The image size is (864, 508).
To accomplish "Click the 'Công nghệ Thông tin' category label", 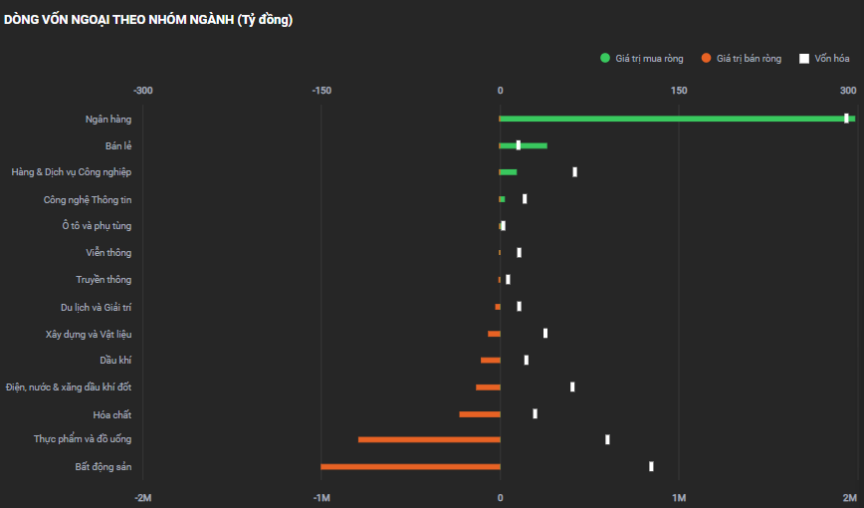I will 87,199.
